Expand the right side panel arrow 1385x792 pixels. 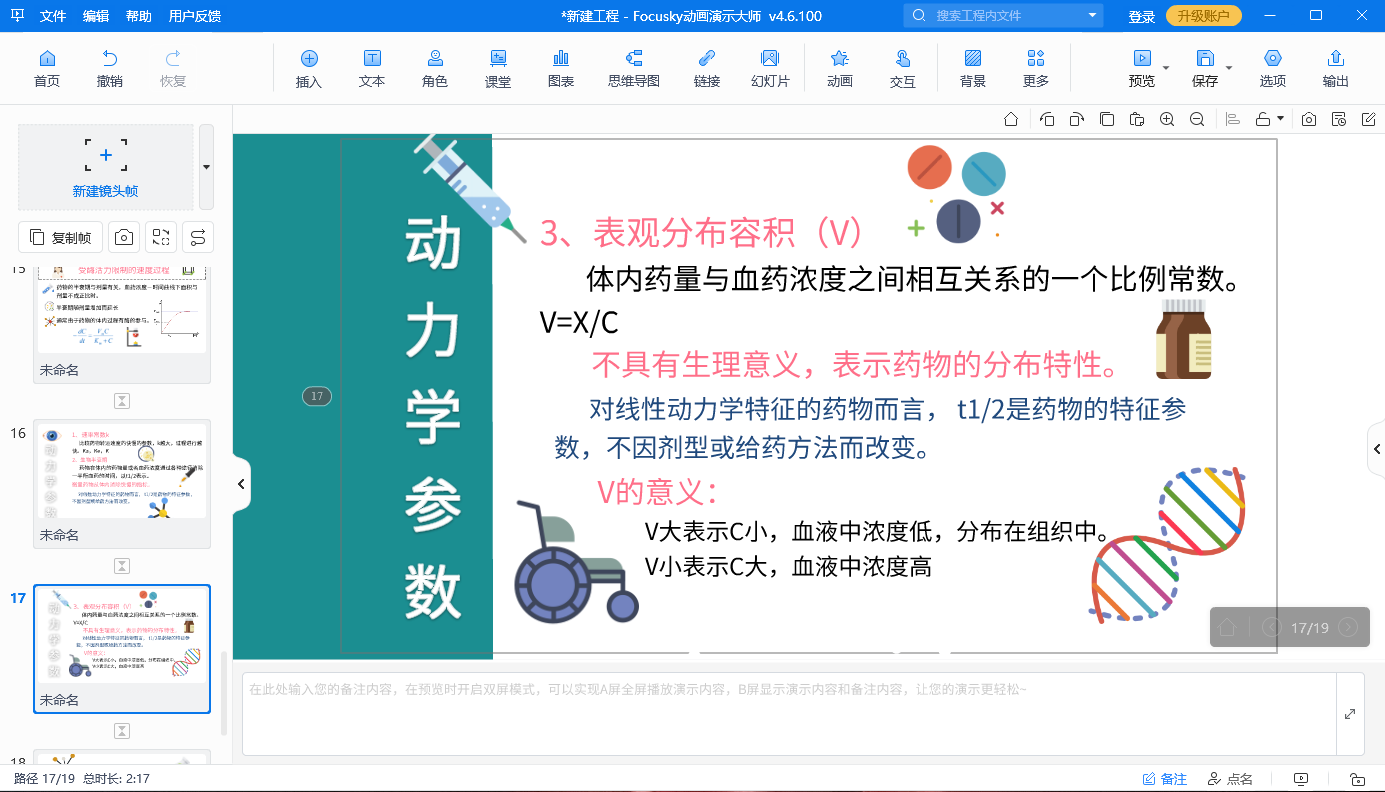(1376, 450)
